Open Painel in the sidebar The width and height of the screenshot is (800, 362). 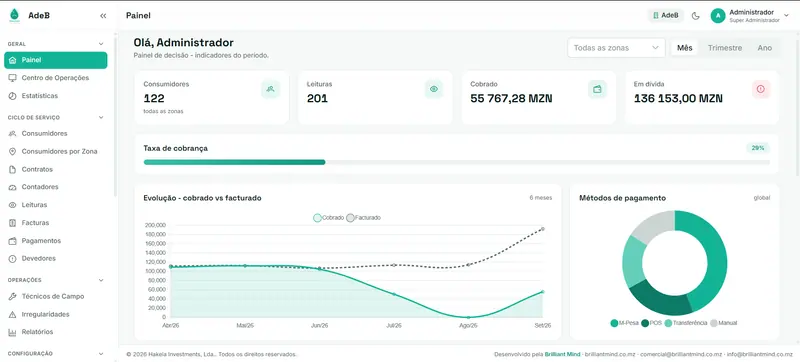pyautogui.click(x=56, y=60)
